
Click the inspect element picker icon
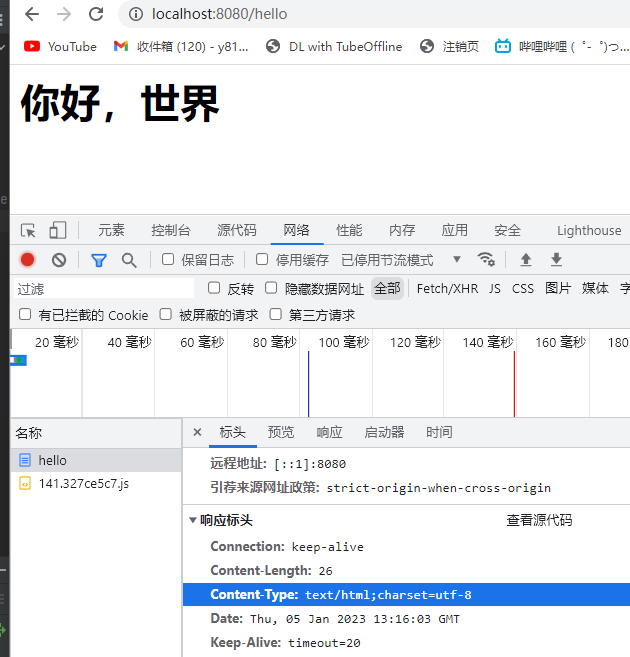point(28,230)
